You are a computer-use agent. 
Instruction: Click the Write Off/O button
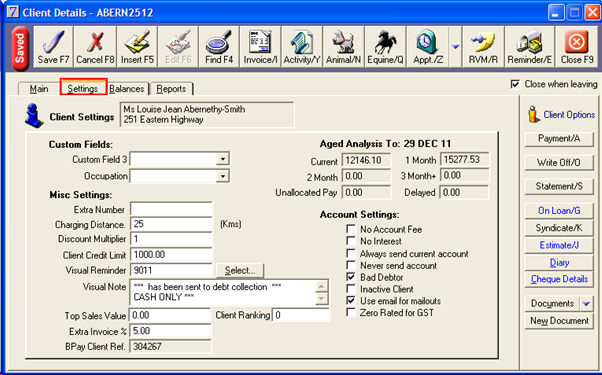click(559, 163)
